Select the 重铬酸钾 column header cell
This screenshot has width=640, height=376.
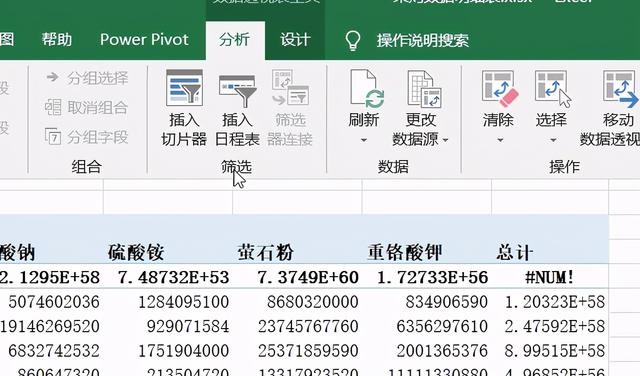click(x=427, y=252)
